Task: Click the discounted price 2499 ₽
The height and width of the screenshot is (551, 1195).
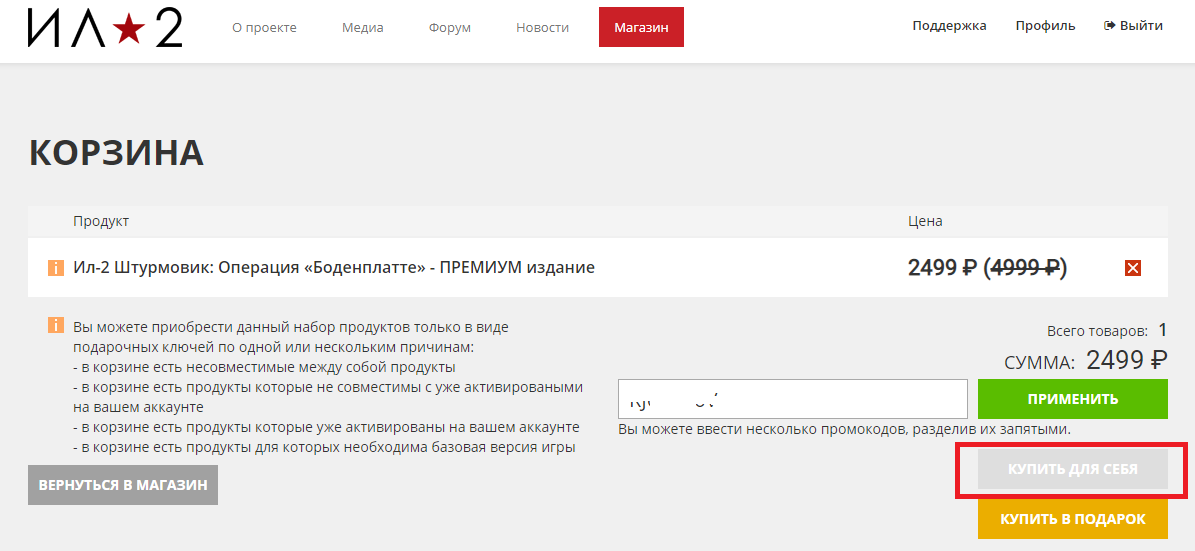Action: 943,267
